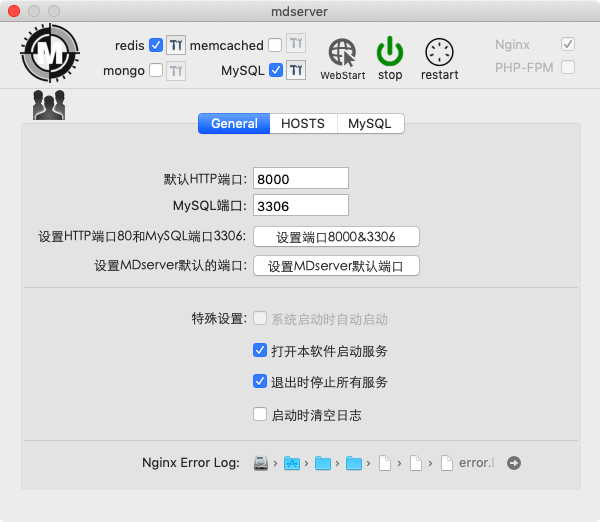Switch to the MySQL tab
Viewport: 600px width, 522px height.
(x=370, y=123)
